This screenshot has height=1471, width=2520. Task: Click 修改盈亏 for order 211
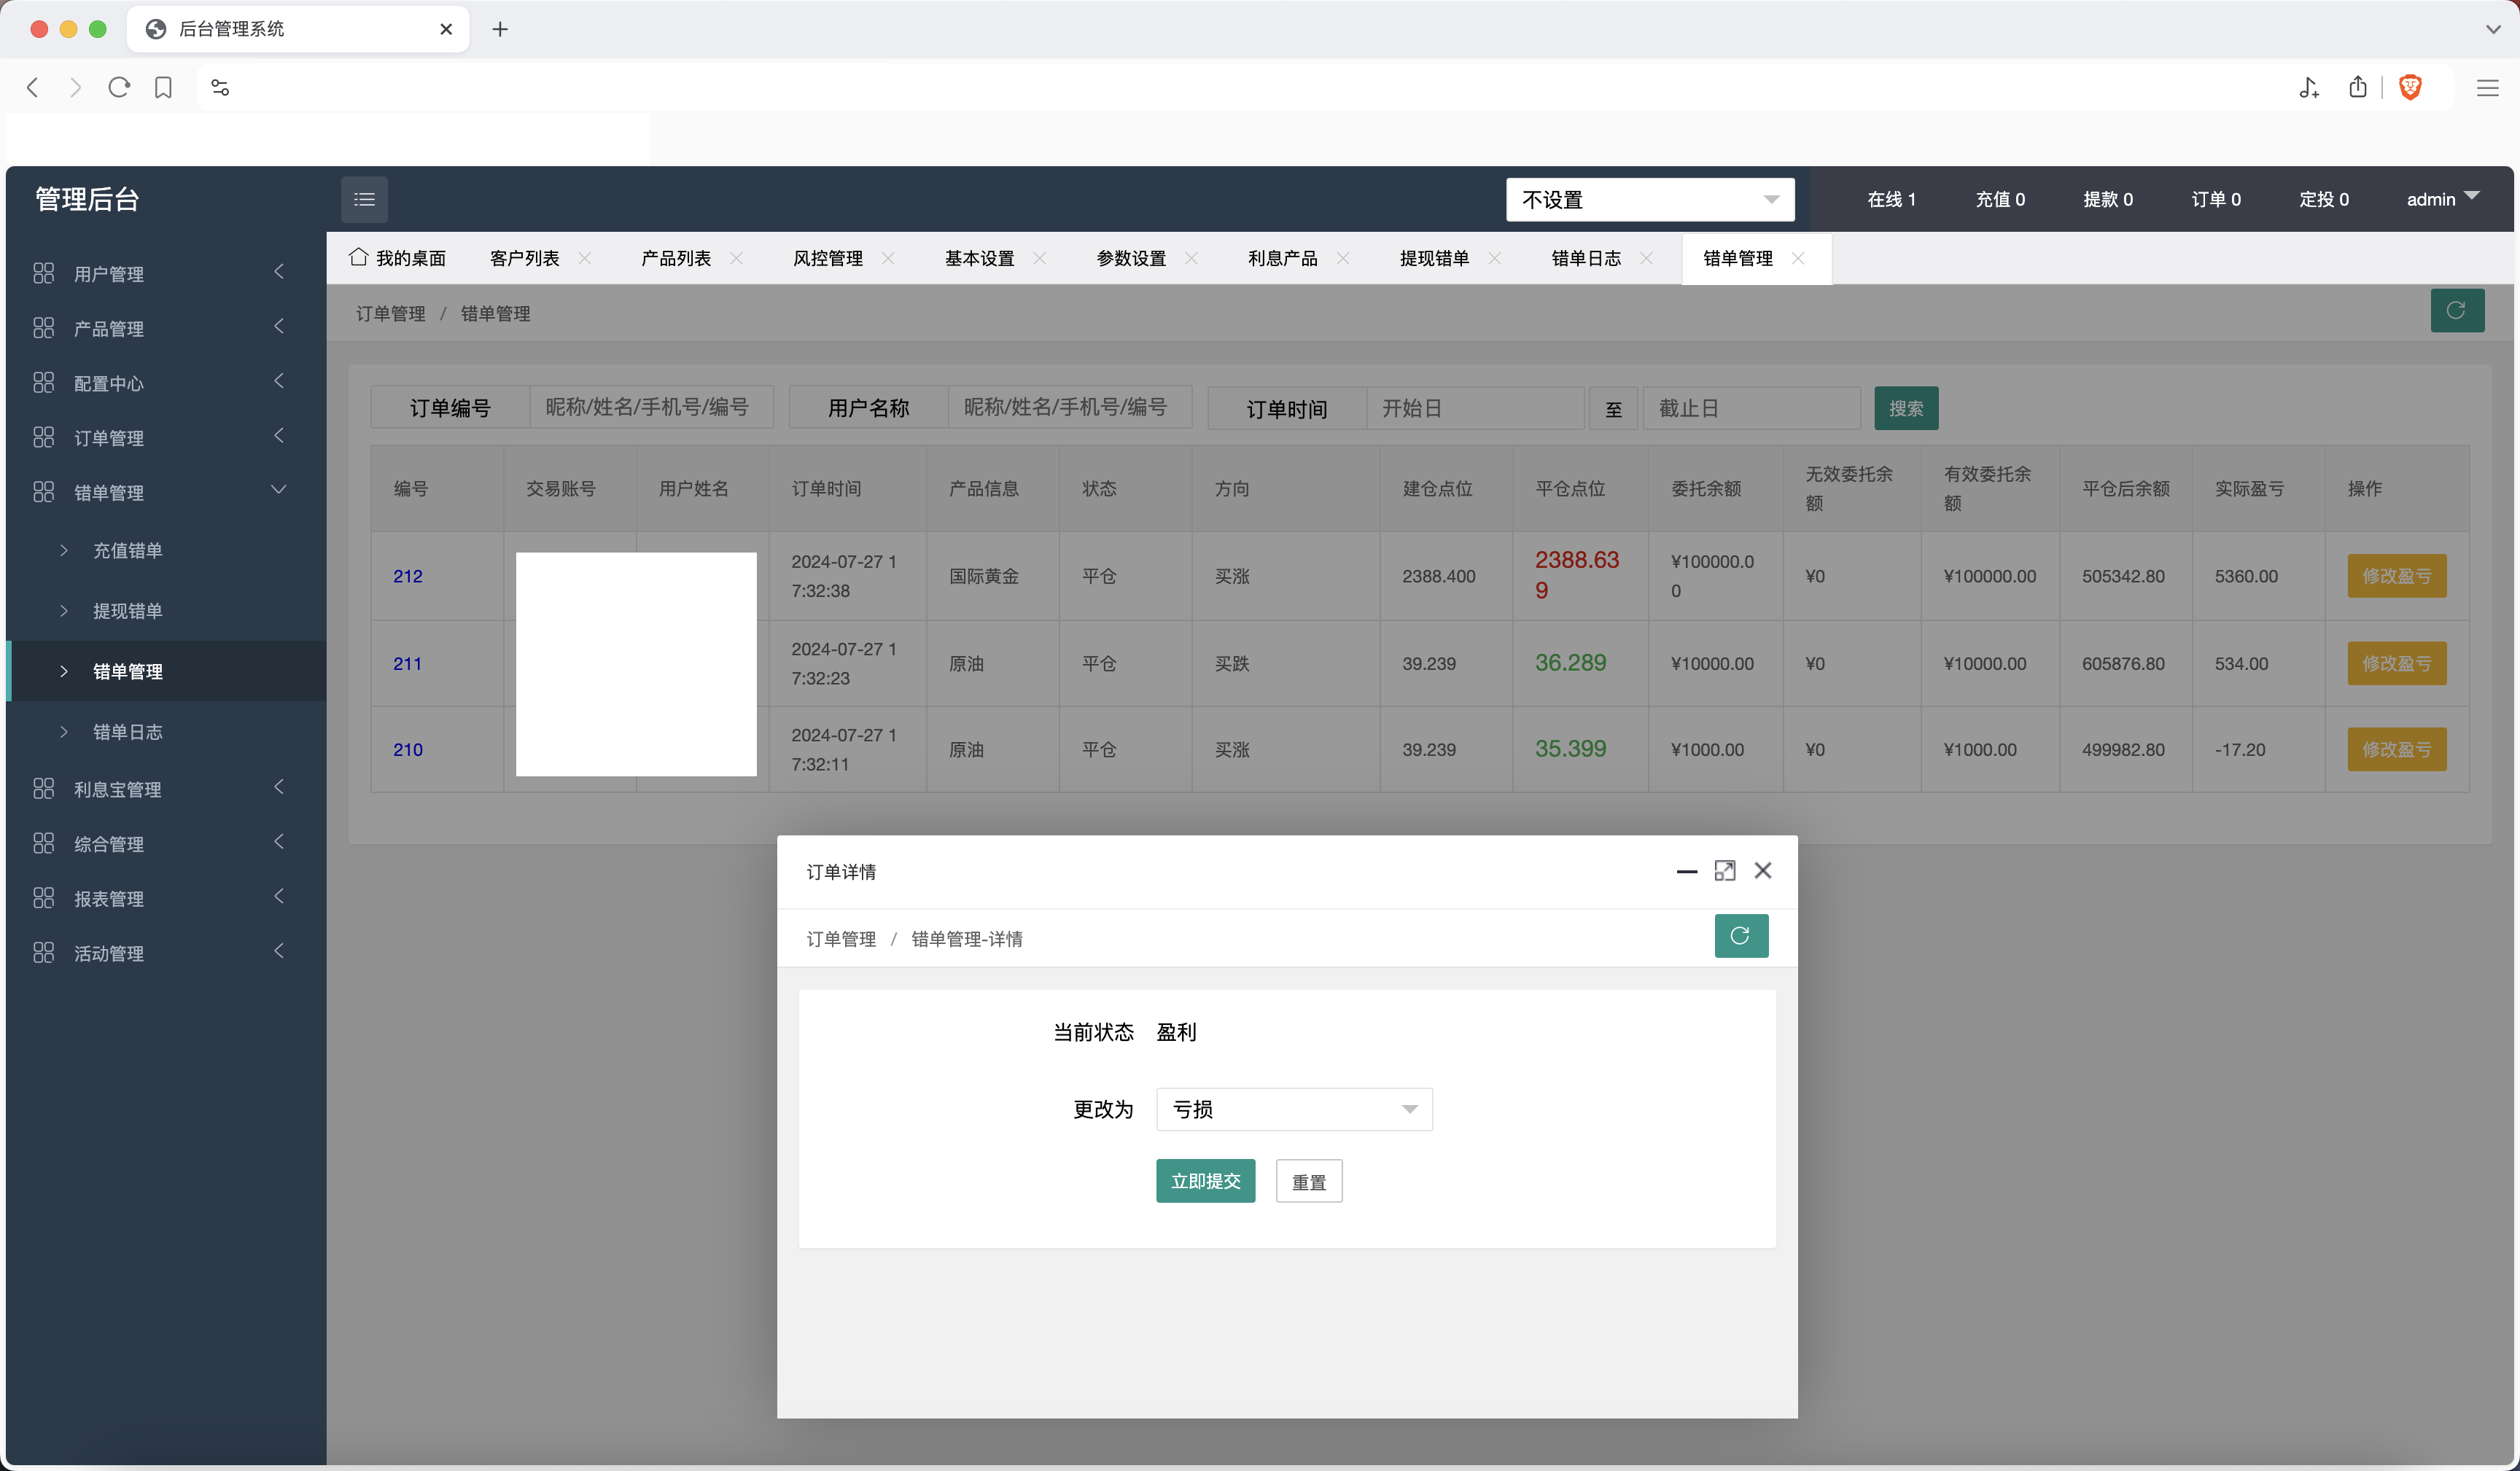point(2397,663)
